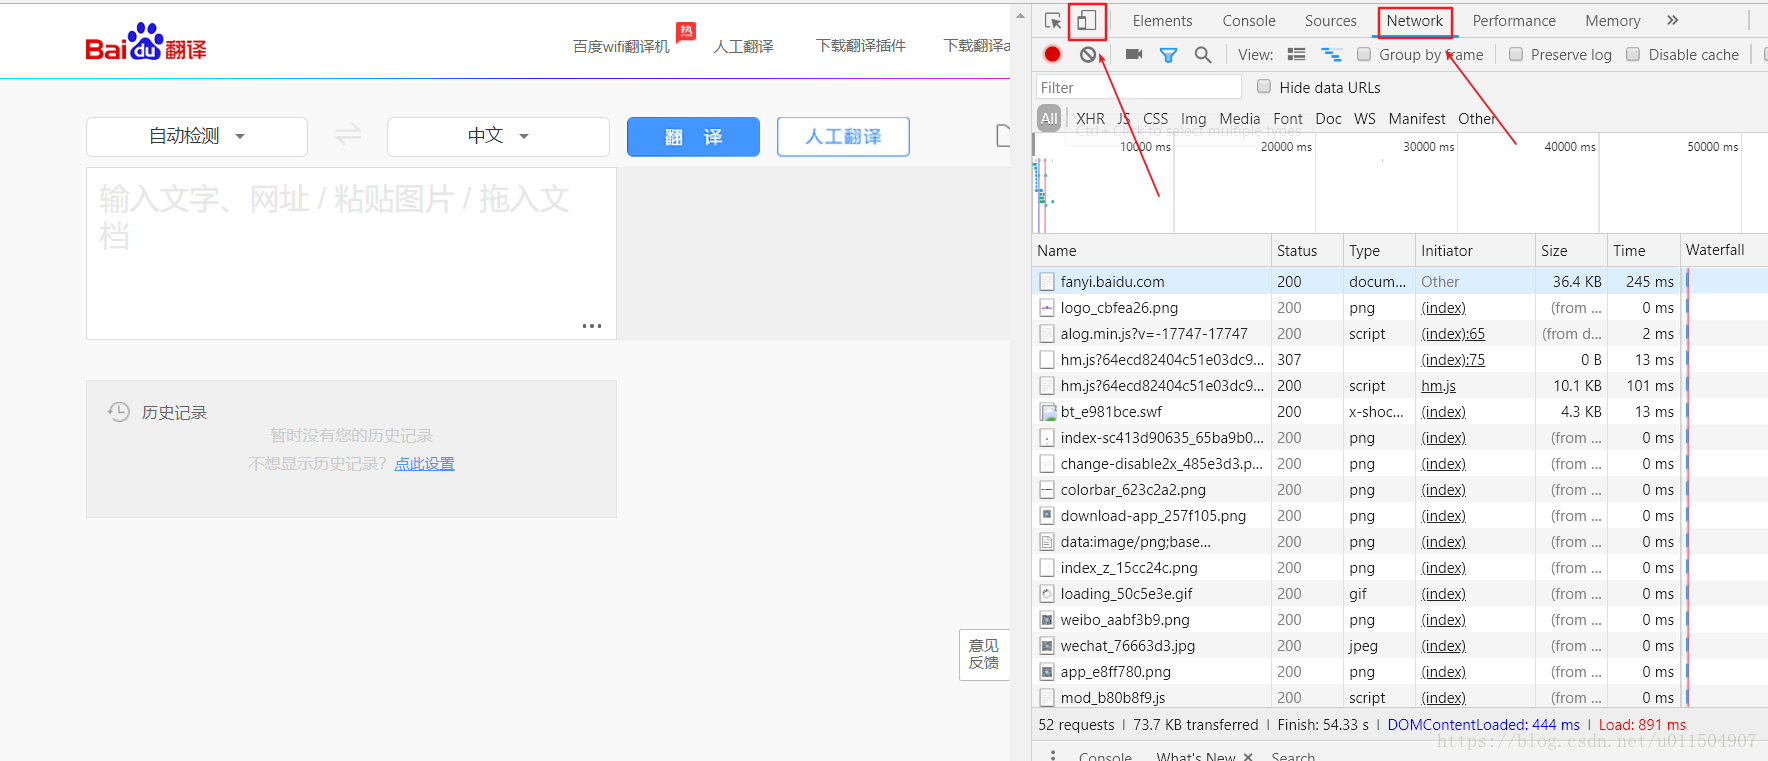This screenshot has width=1768, height=761.
Task: Open 百度wifi翻译机 navigation link
Action: click(621, 46)
